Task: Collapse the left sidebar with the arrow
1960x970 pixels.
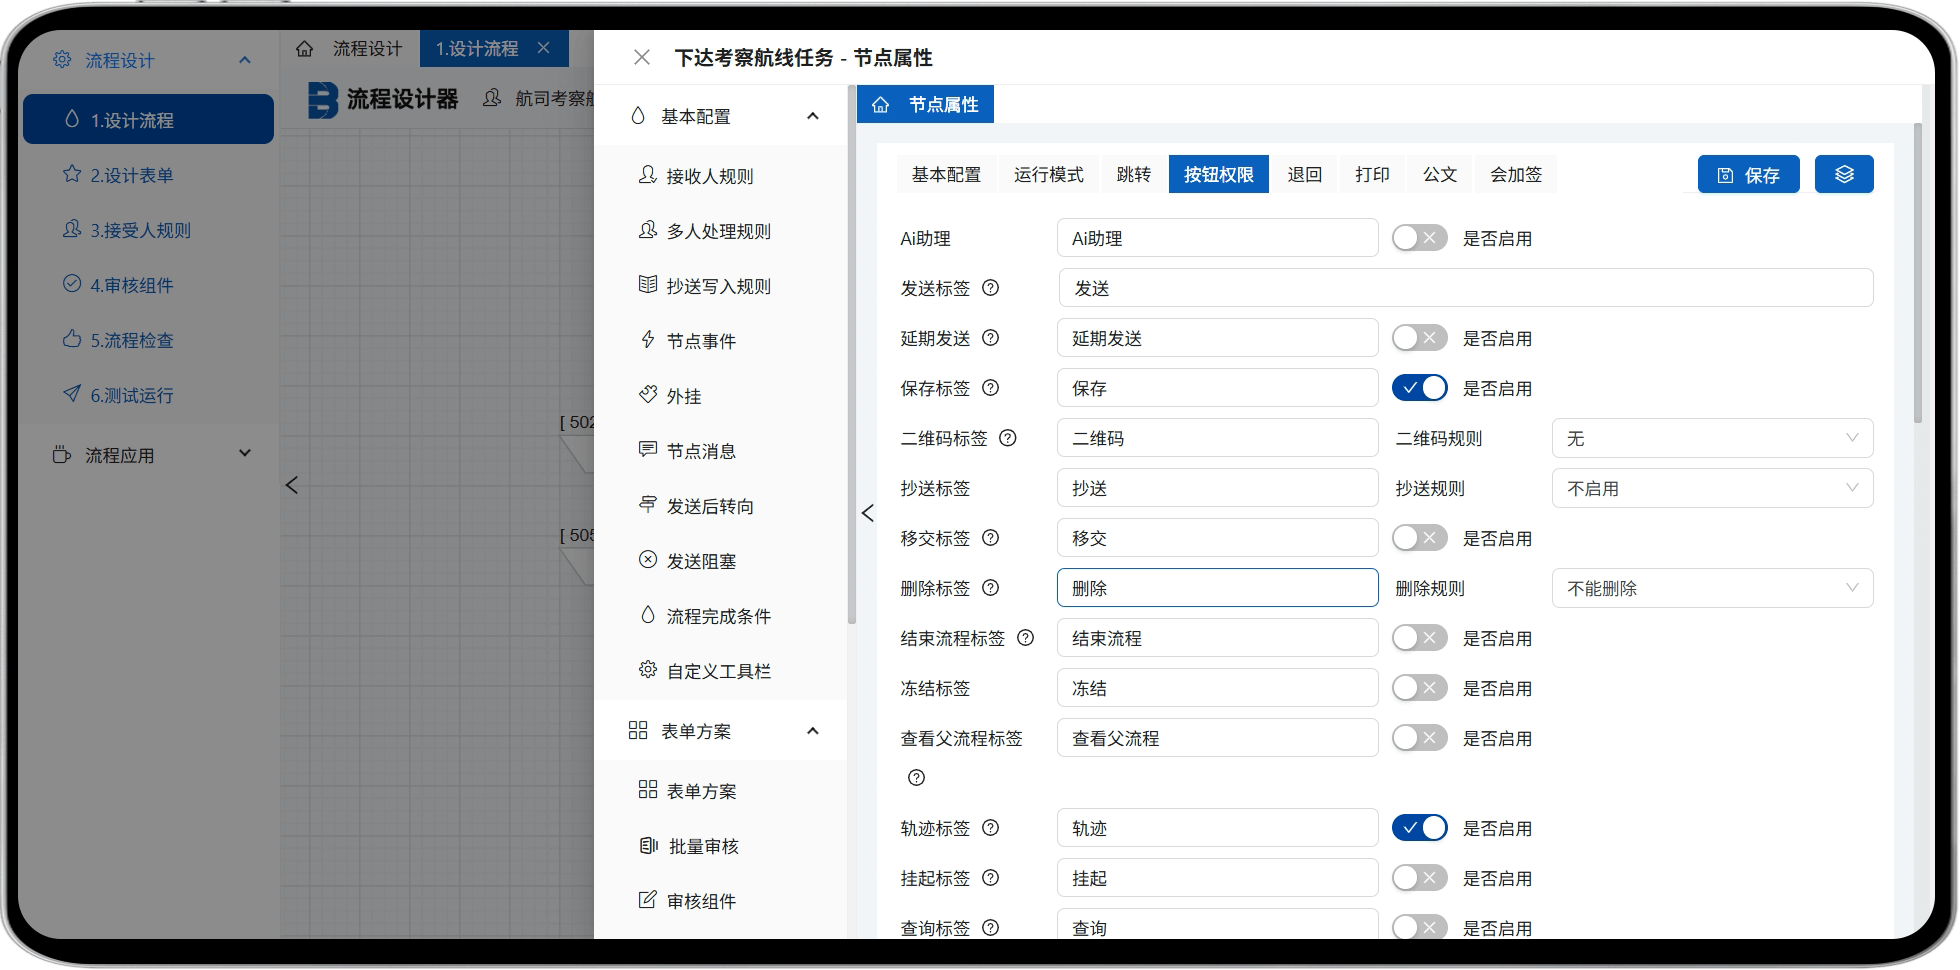Action: (291, 485)
